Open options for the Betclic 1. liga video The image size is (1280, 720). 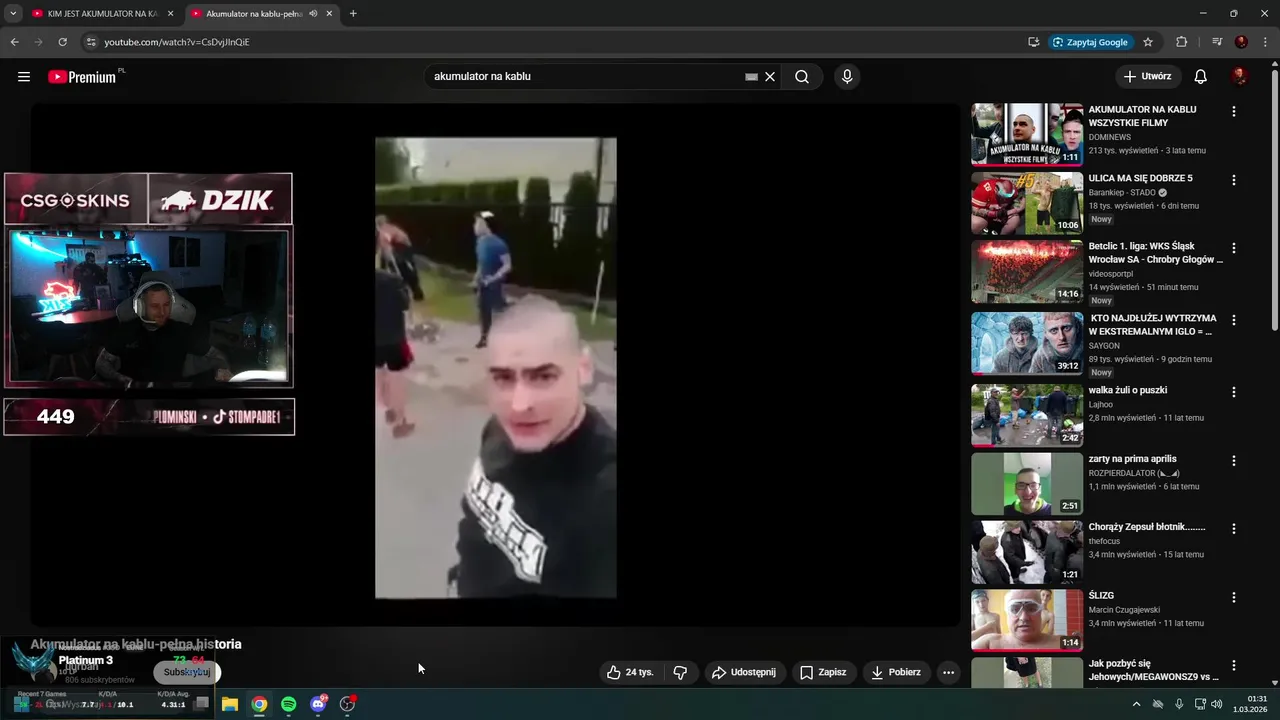click(1233, 248)
